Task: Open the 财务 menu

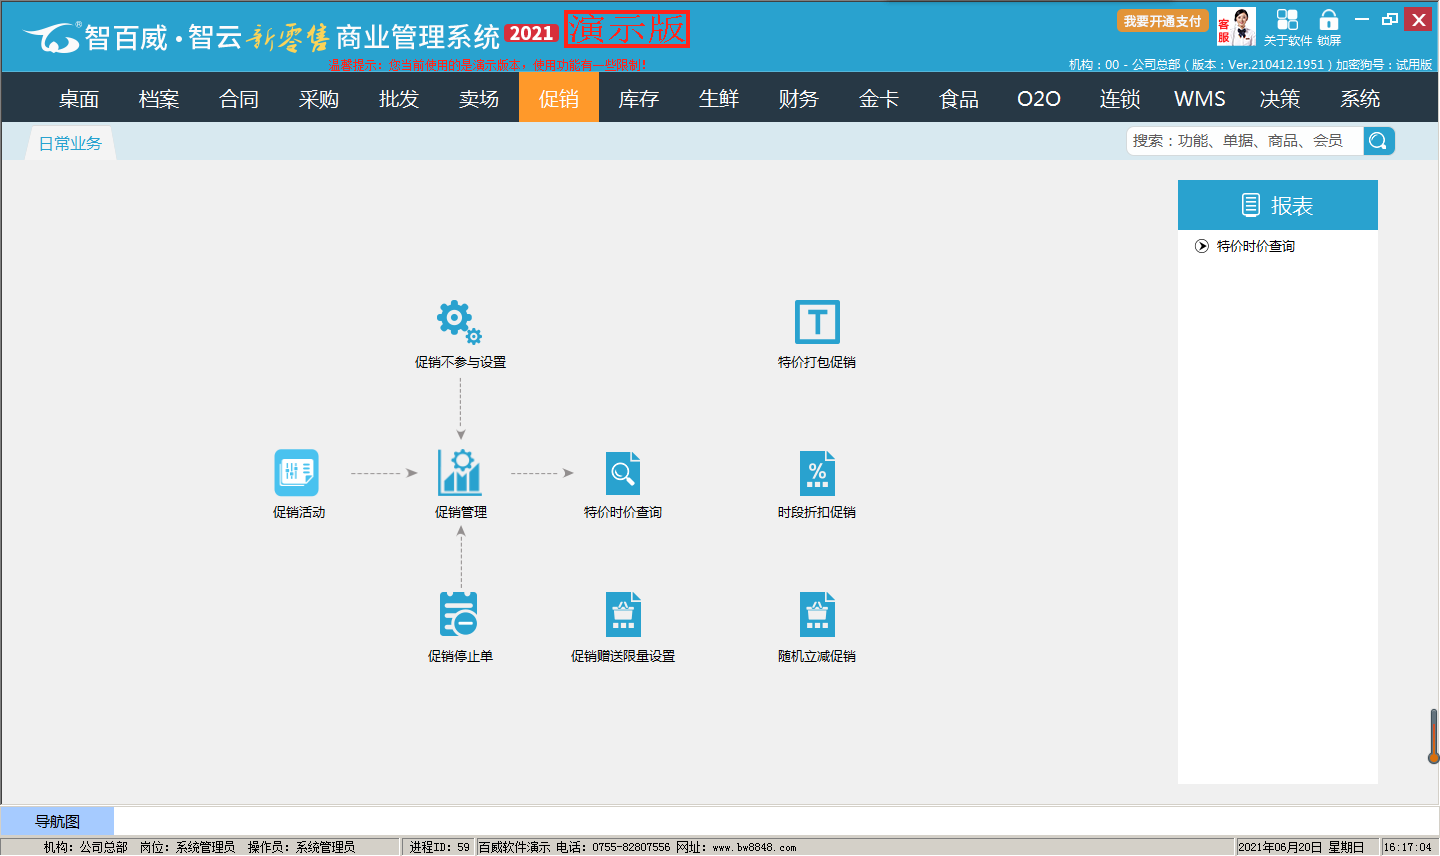Action: pos(799,99)
